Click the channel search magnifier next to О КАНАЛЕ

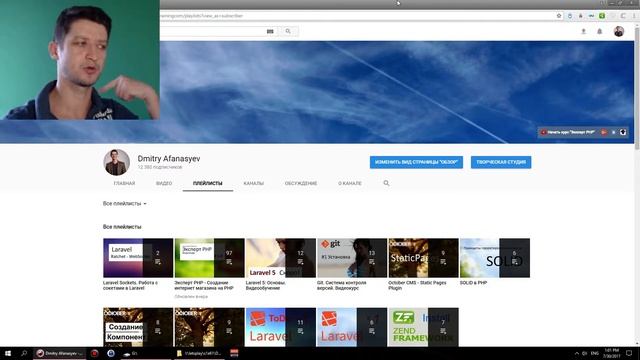click(386, 183)
